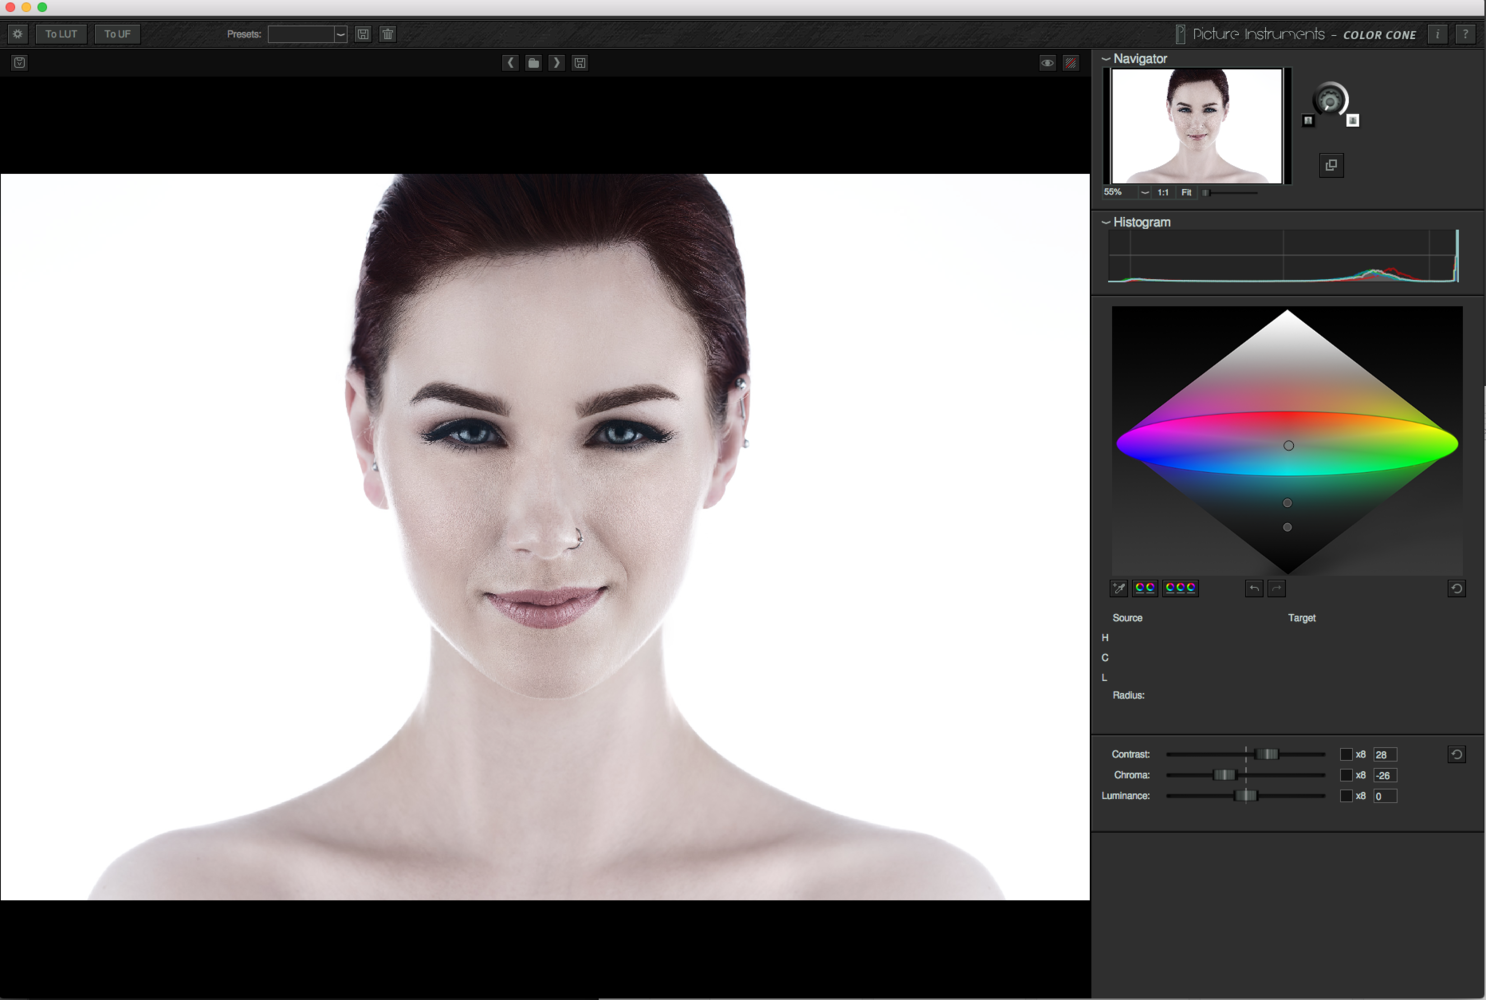Reset the color cone corrections
The width and height of the screenshot is (1486, 1000).
(1456, 589)
